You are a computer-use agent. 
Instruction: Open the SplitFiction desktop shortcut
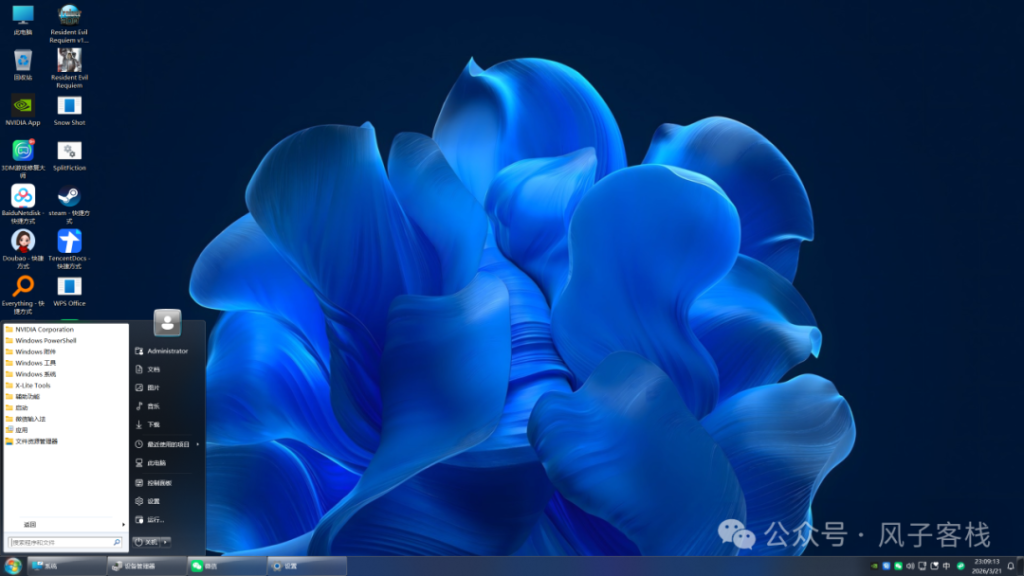[69, 151]
